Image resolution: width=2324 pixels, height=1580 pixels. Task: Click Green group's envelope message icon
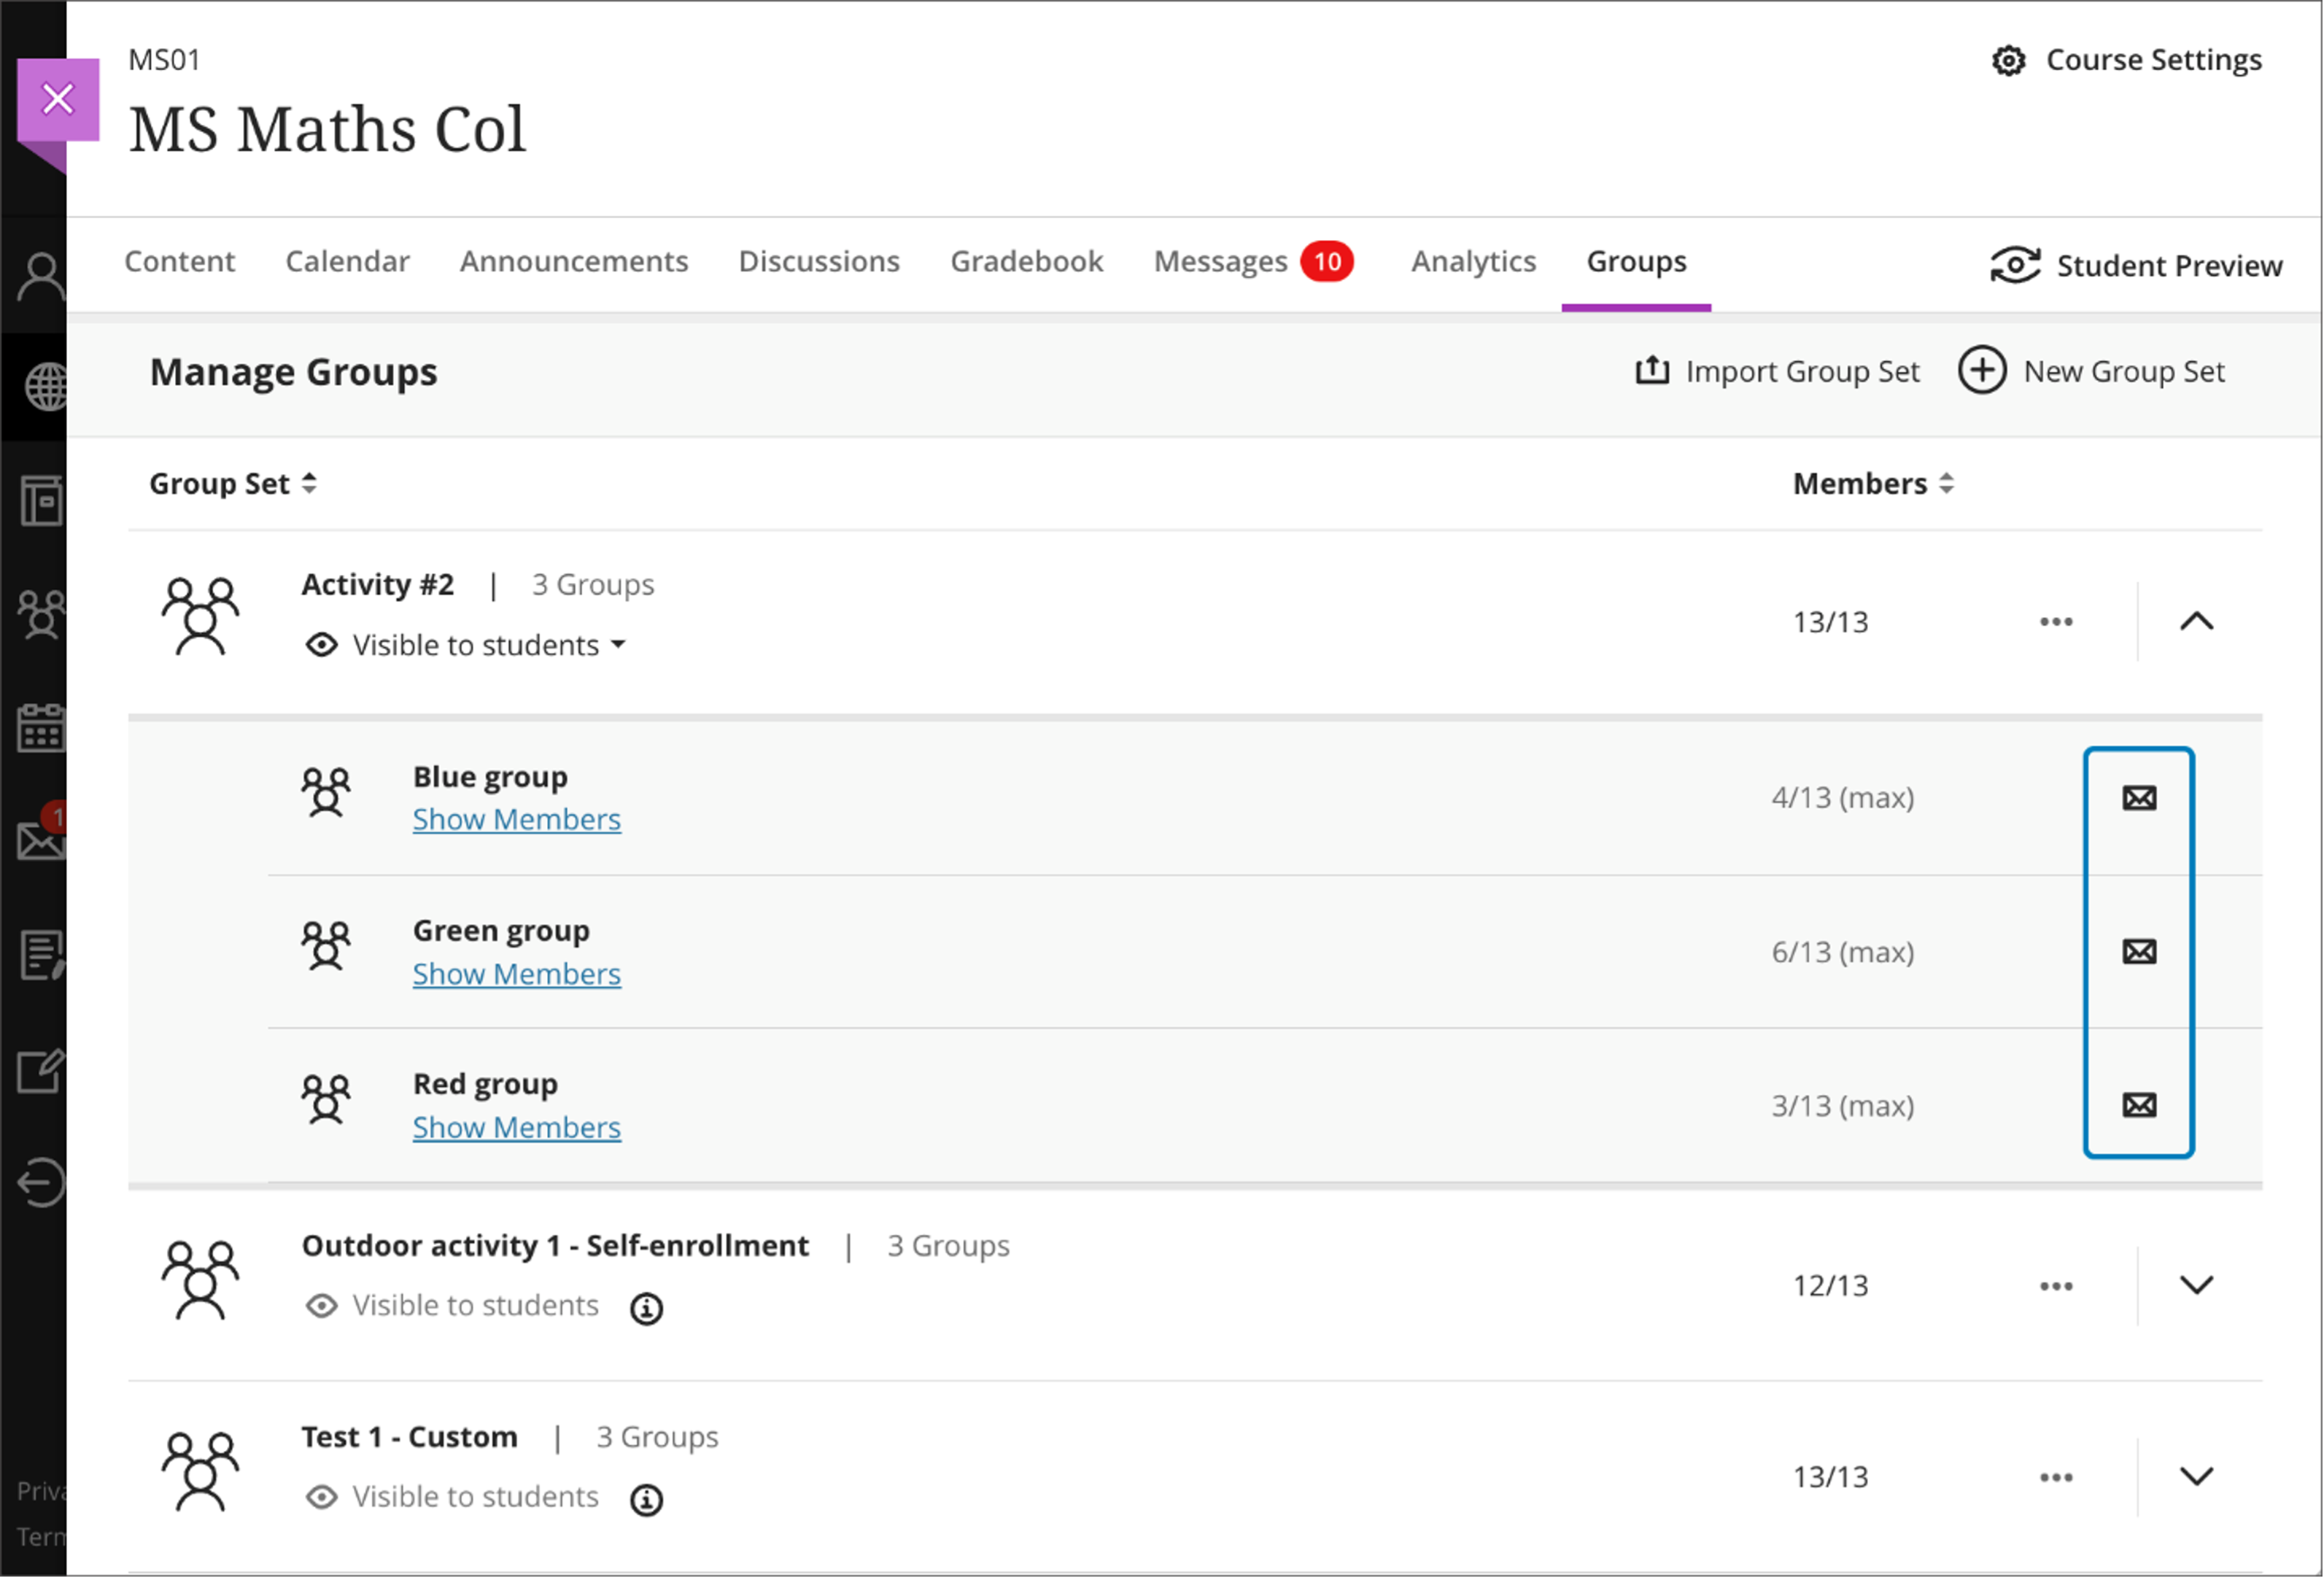coord(2139,952)
